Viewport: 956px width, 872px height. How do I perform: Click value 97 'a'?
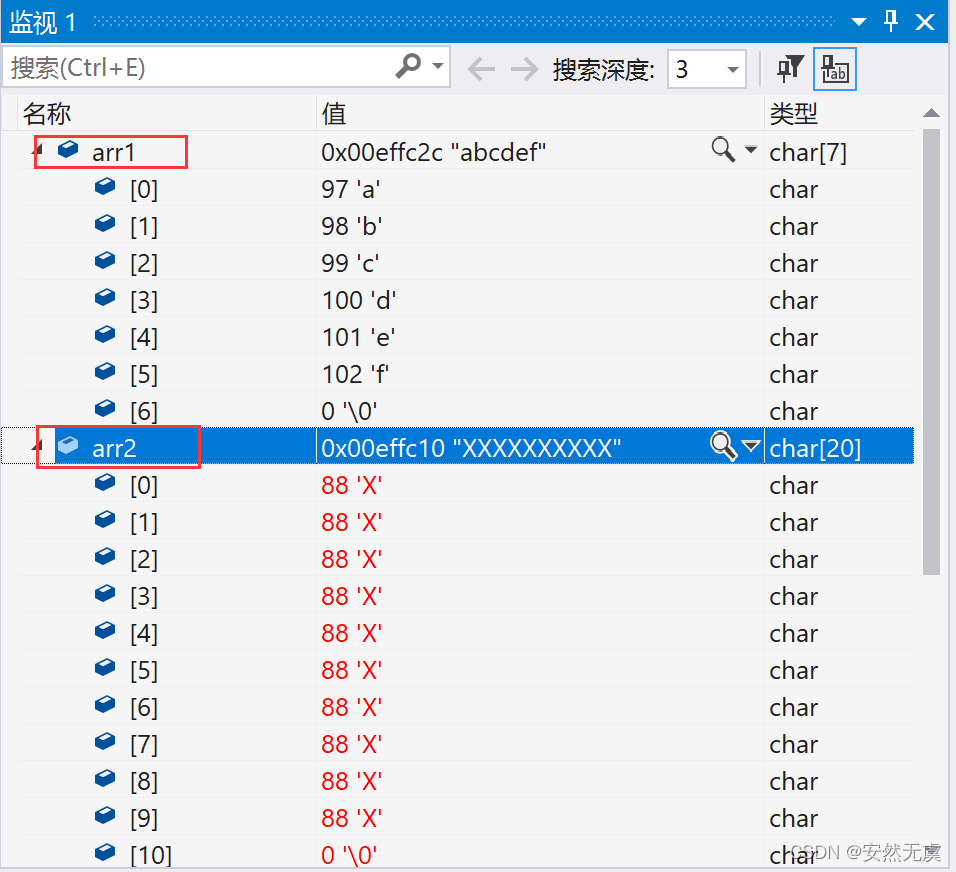[x=351, y=189]
